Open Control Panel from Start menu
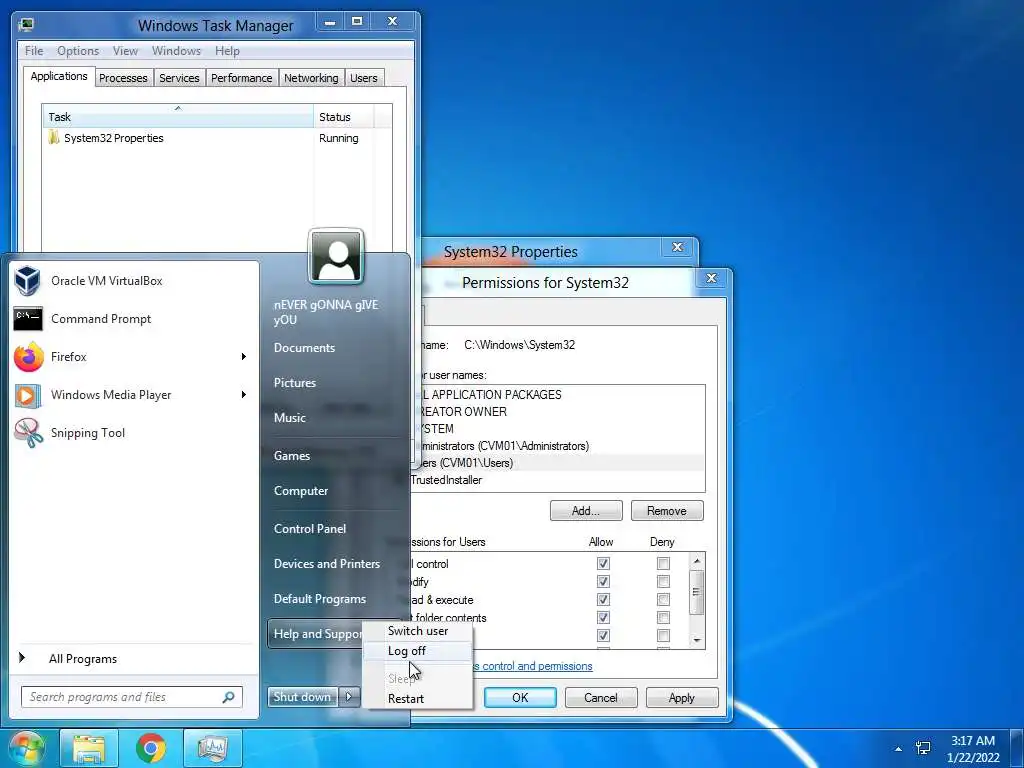 pos(310,529)
